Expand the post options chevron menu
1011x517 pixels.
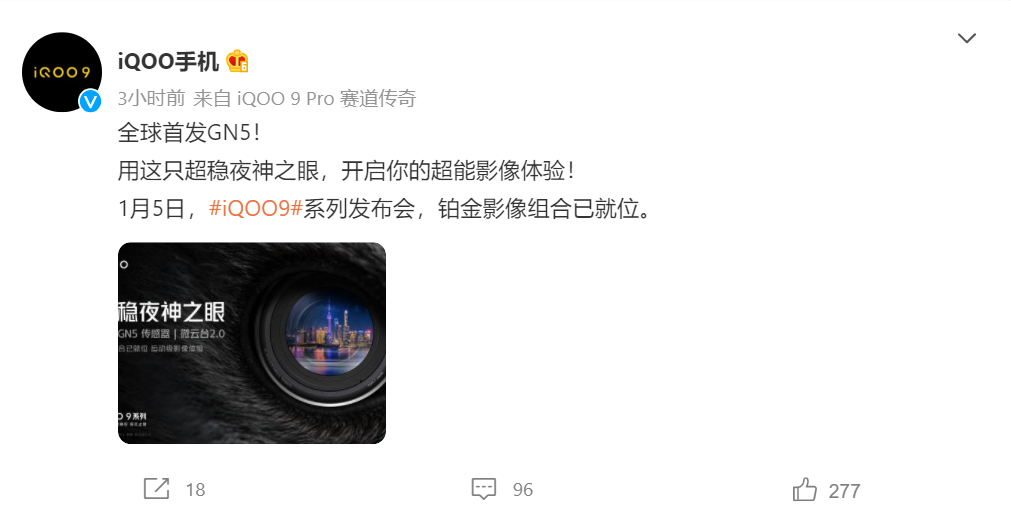(967, 38)
